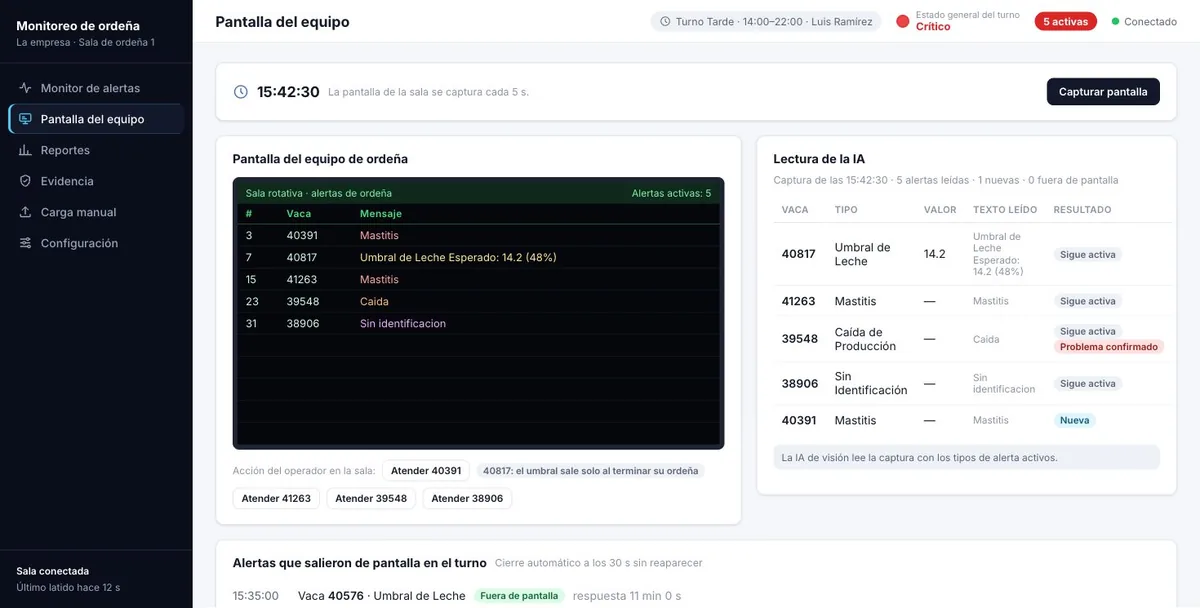Click the Sin Identificación type cell
The image size is (1200, 608).
[x=871, y=383]
